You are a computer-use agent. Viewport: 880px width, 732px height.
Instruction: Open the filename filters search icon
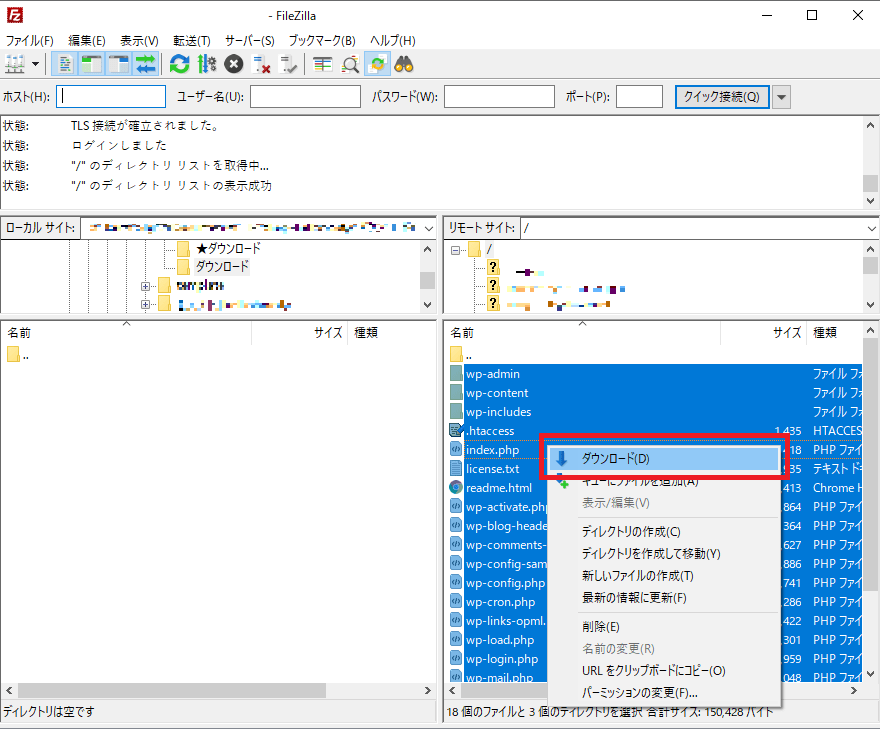[x=350, y=64]
